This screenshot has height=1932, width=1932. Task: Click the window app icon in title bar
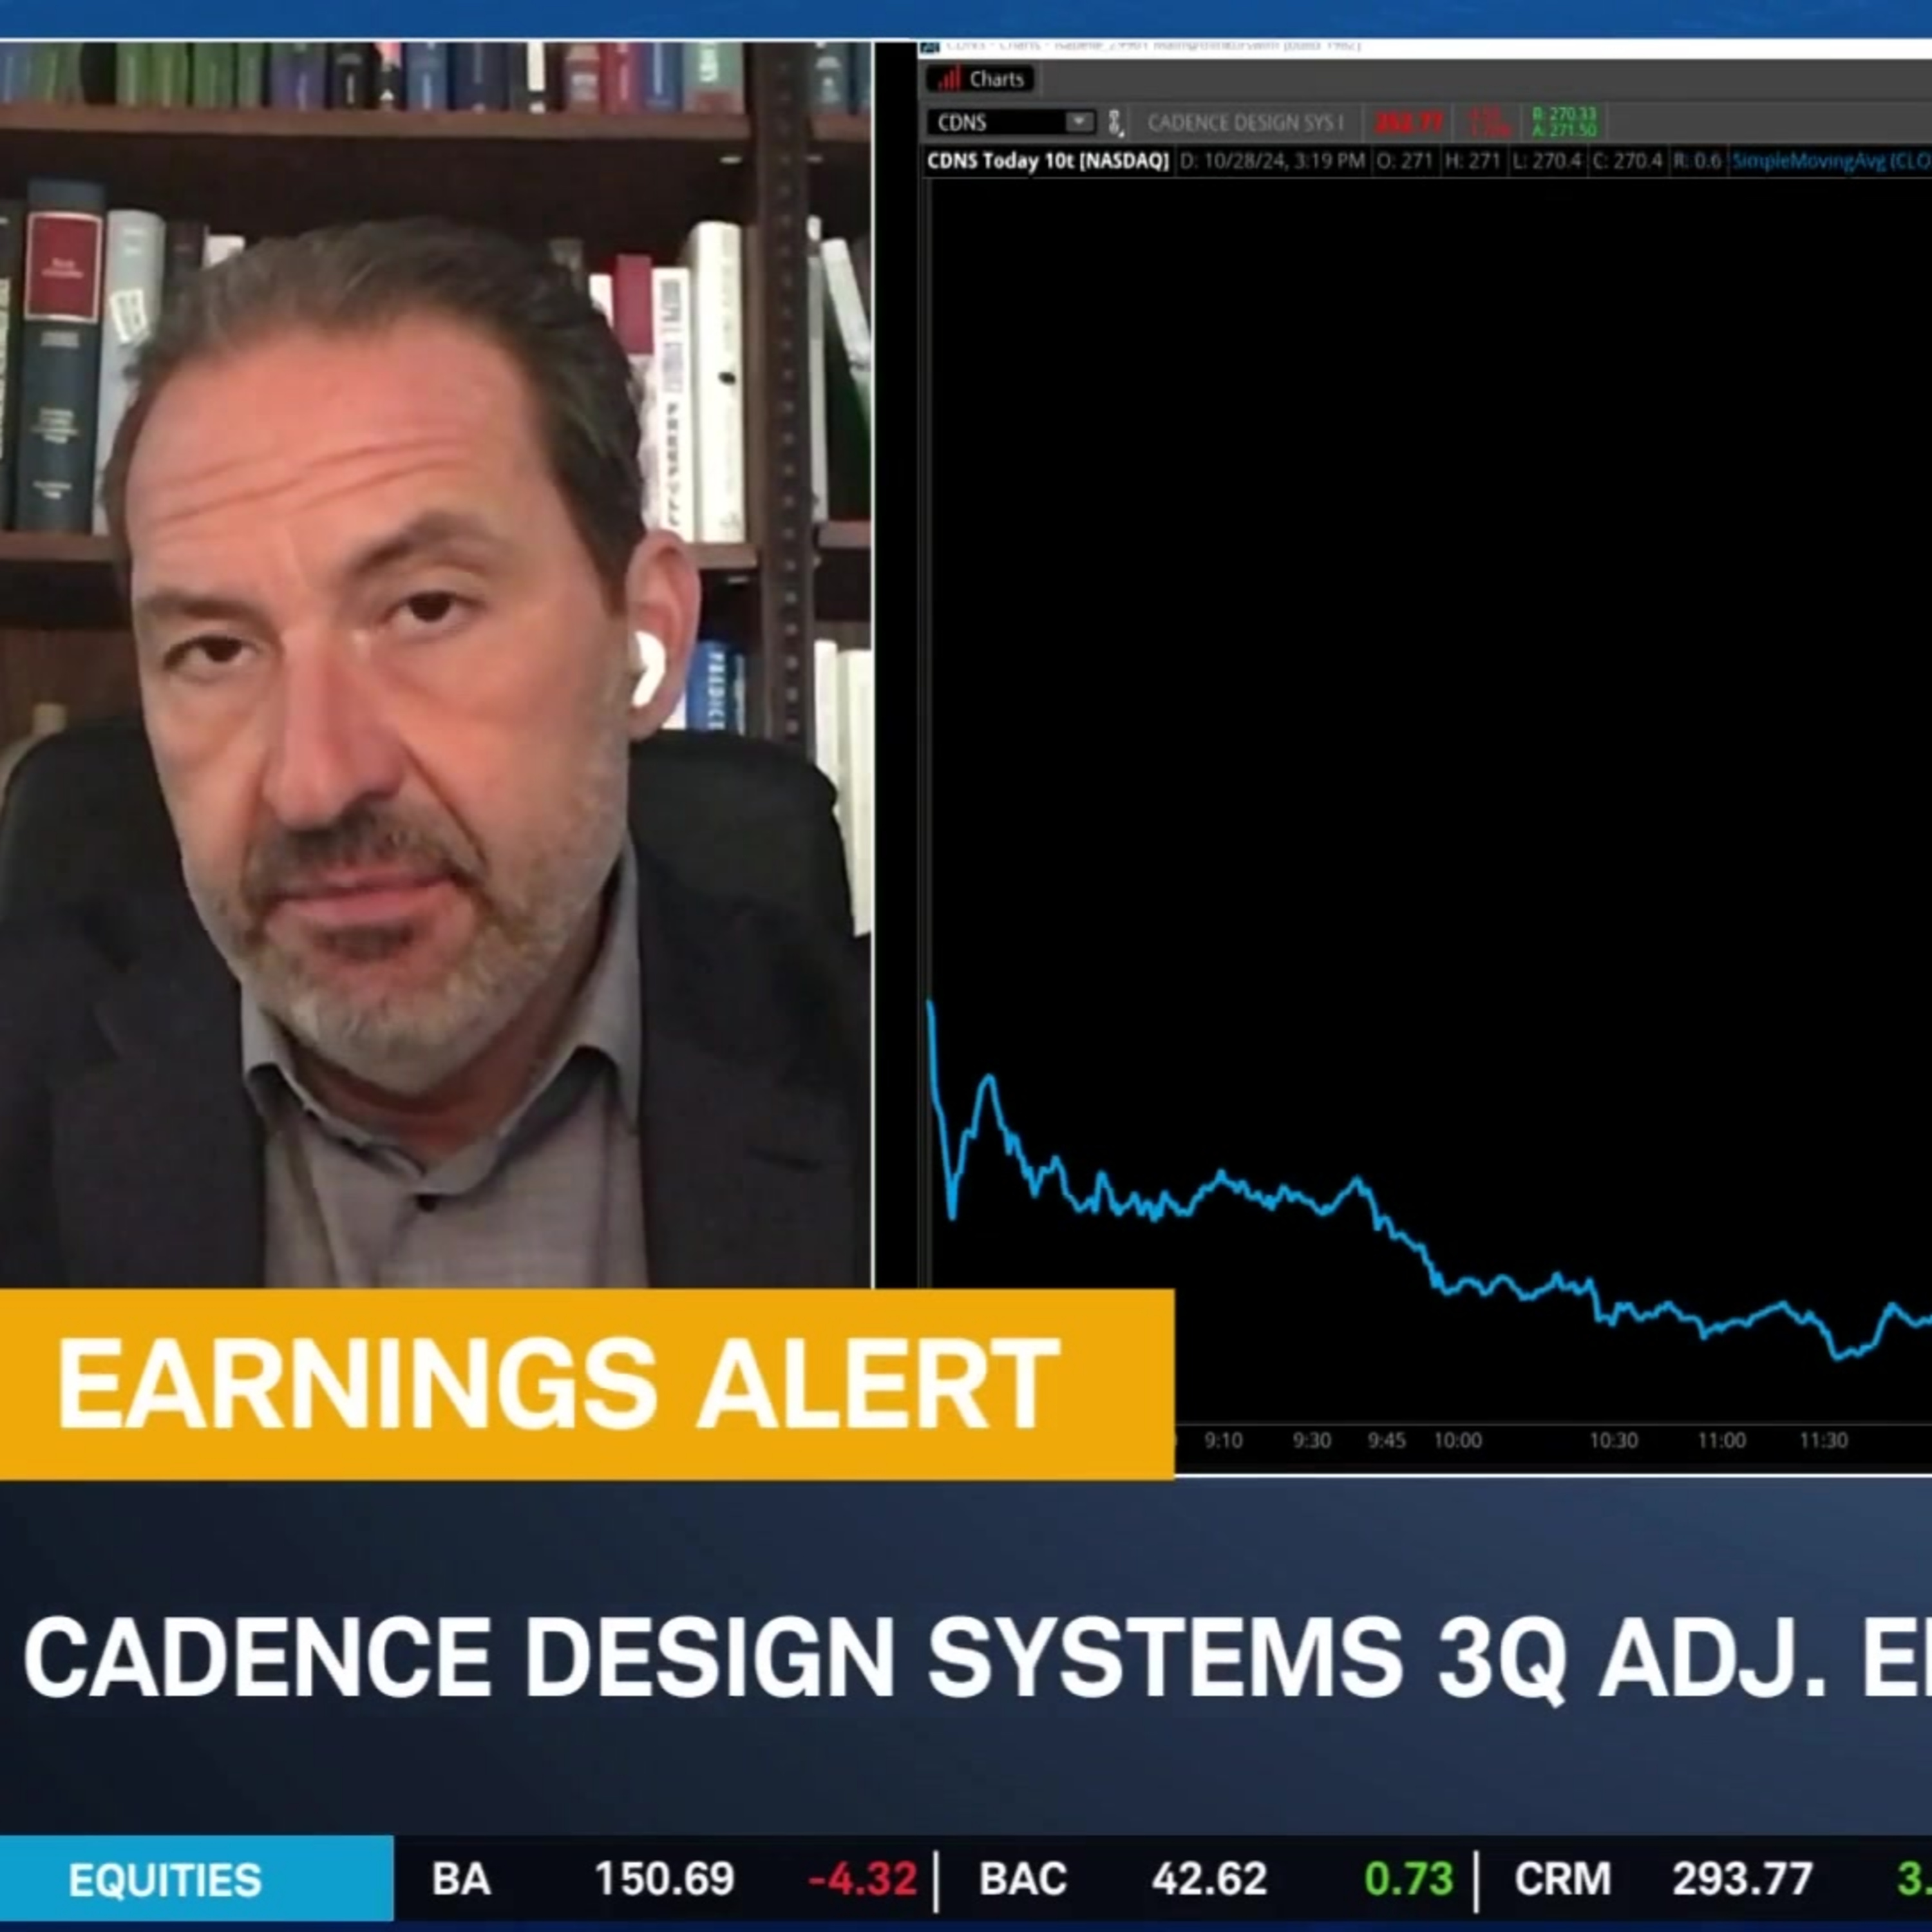pyautogui.click(x=929, y=47)
